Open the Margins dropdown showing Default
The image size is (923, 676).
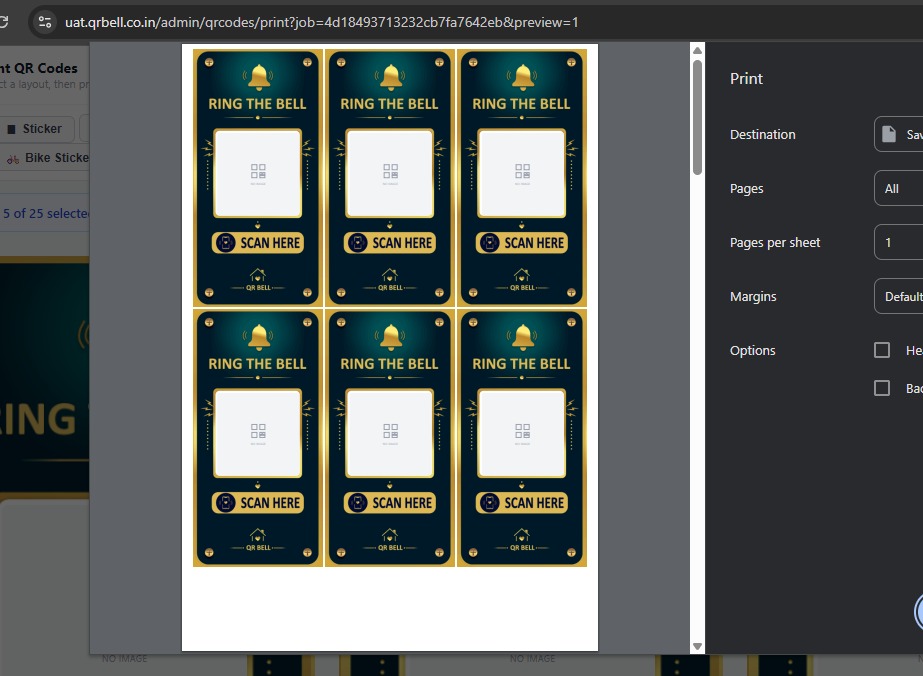(x=898, y=296)
